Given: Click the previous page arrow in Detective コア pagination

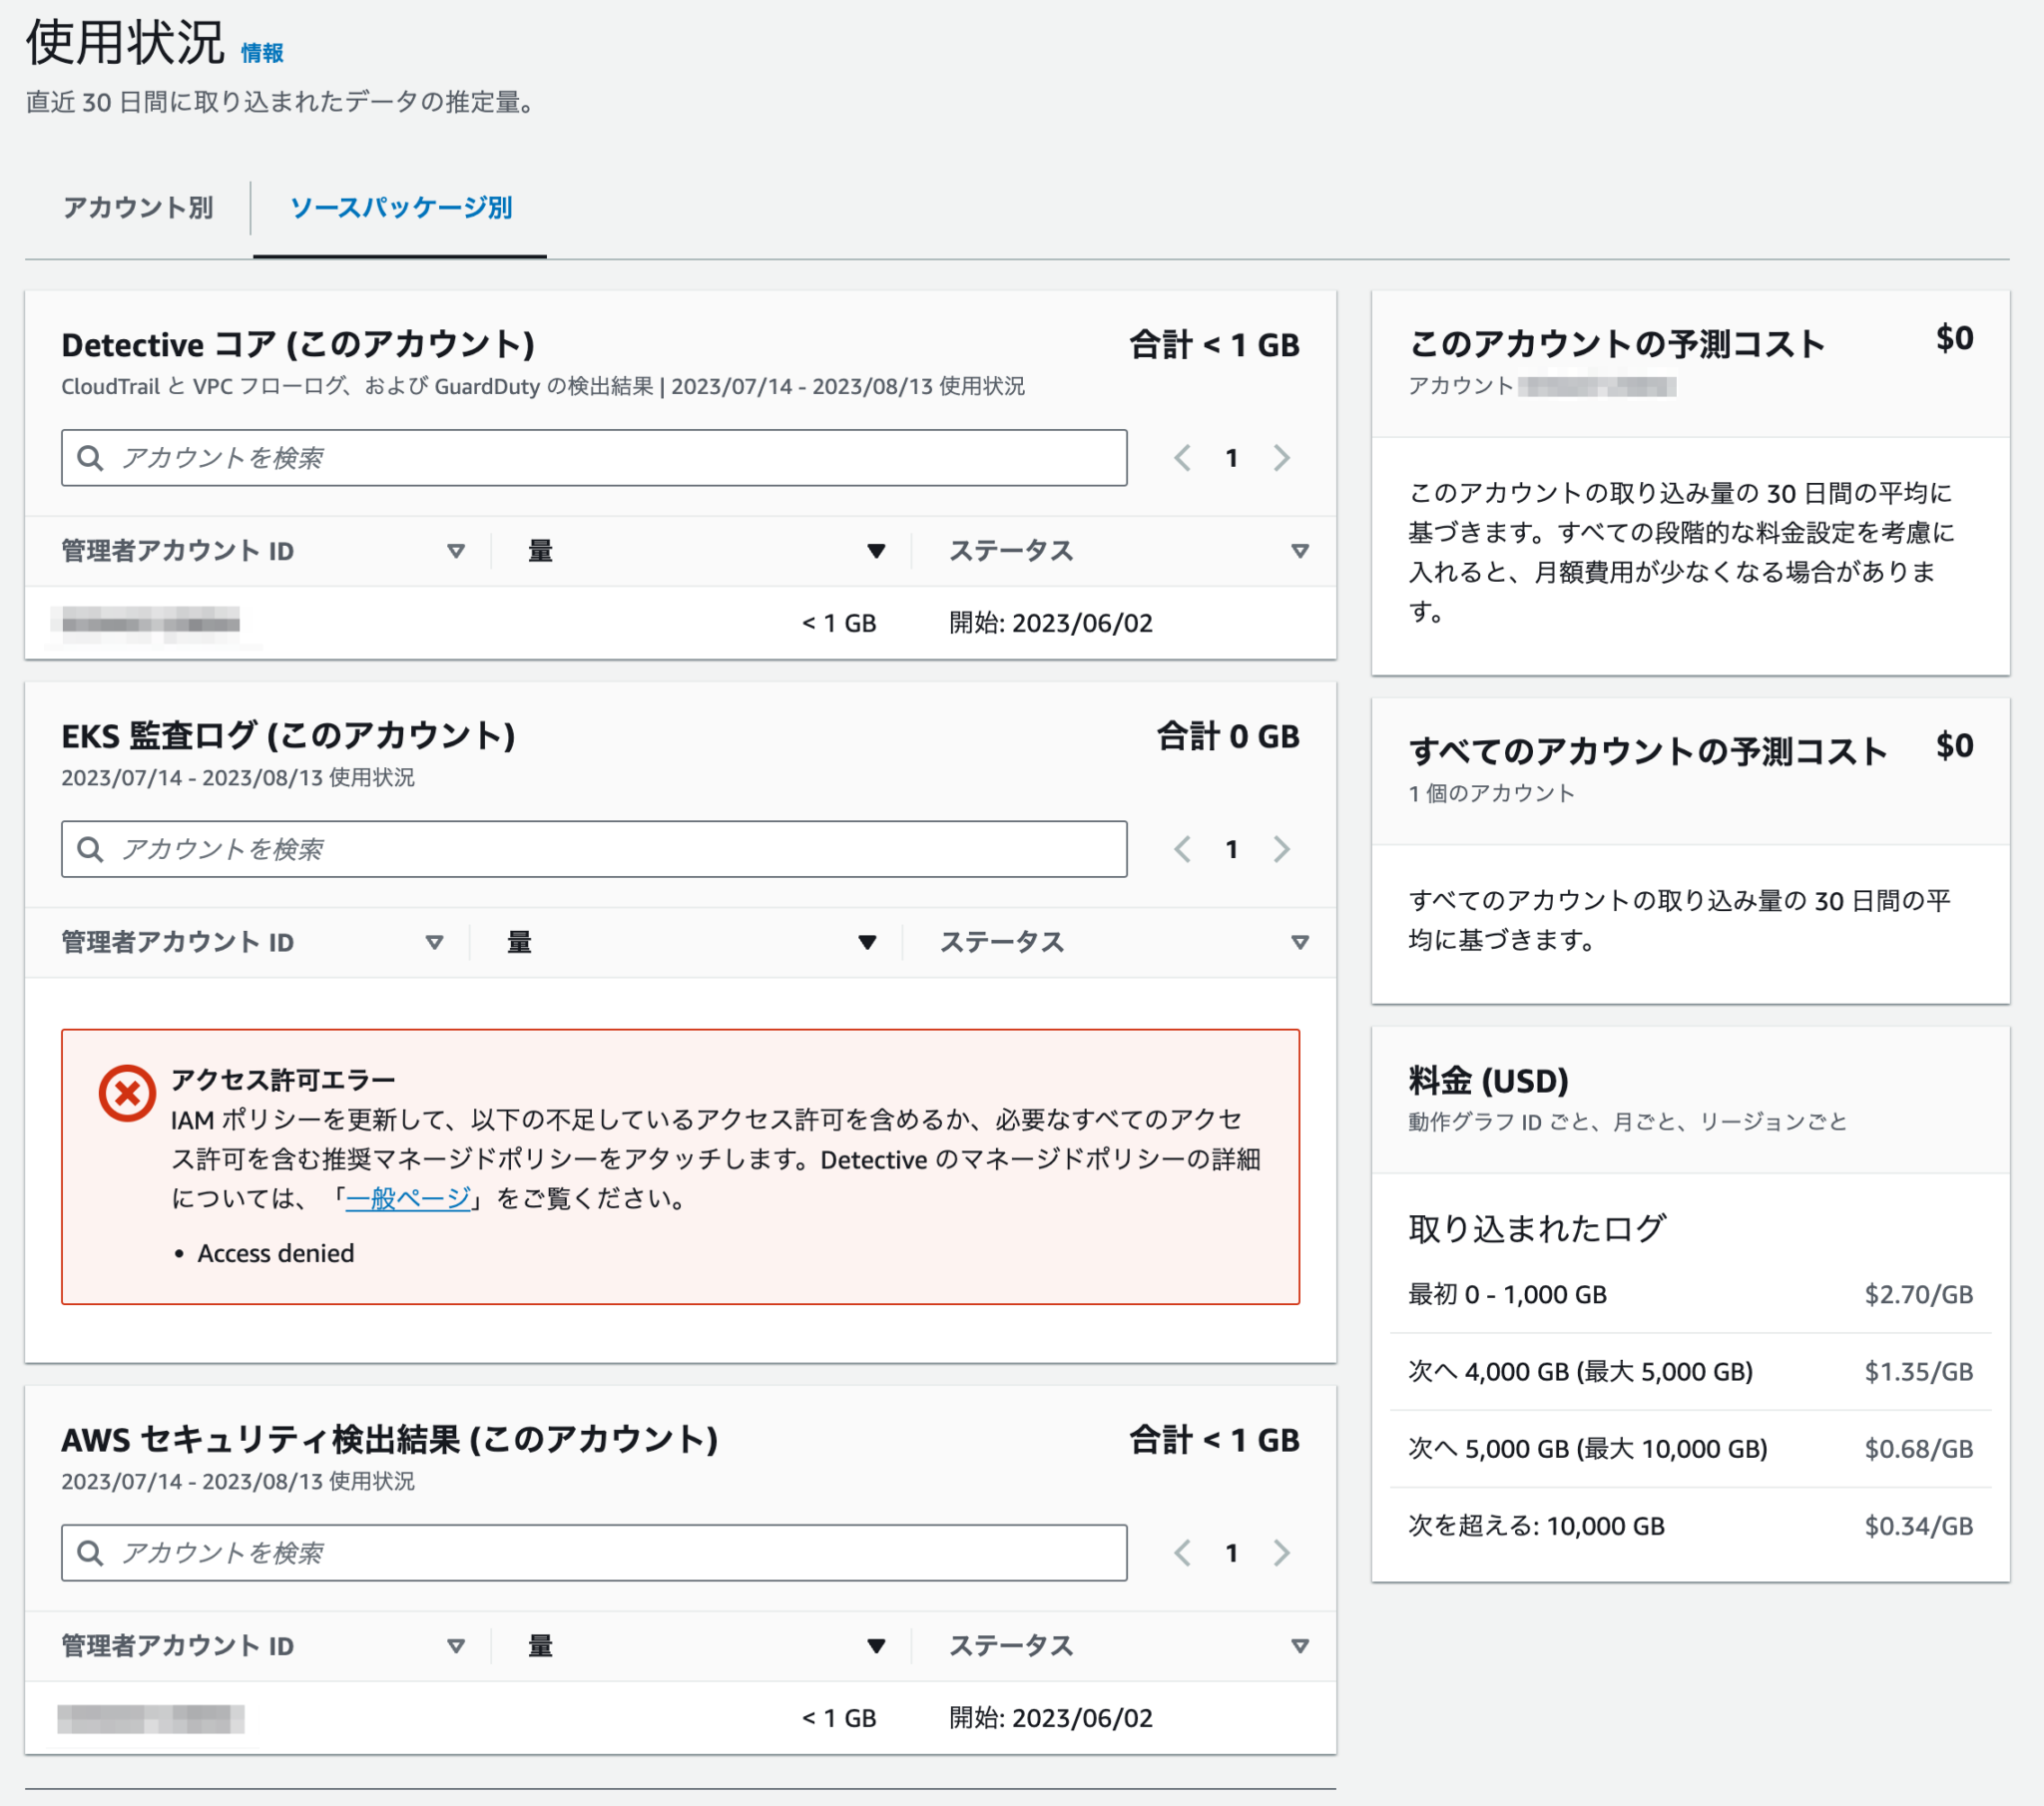Looking at the screenshot, I should click(1183, 458).
